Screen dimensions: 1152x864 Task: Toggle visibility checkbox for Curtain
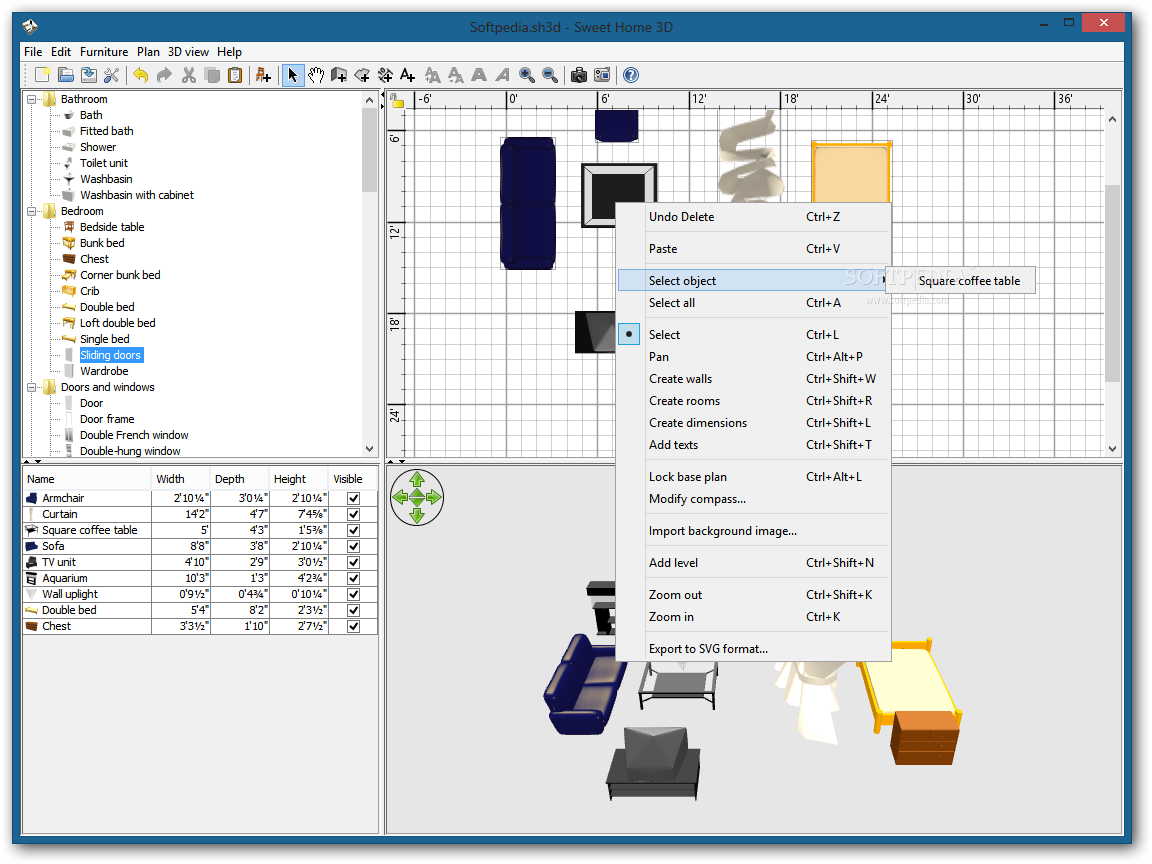[353, 514]
